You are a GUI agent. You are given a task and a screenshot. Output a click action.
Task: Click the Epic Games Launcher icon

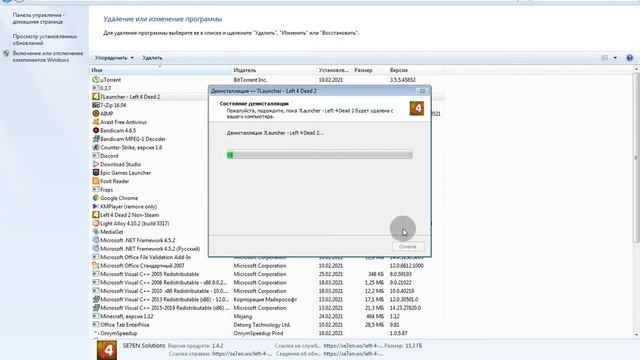point(96,173)
